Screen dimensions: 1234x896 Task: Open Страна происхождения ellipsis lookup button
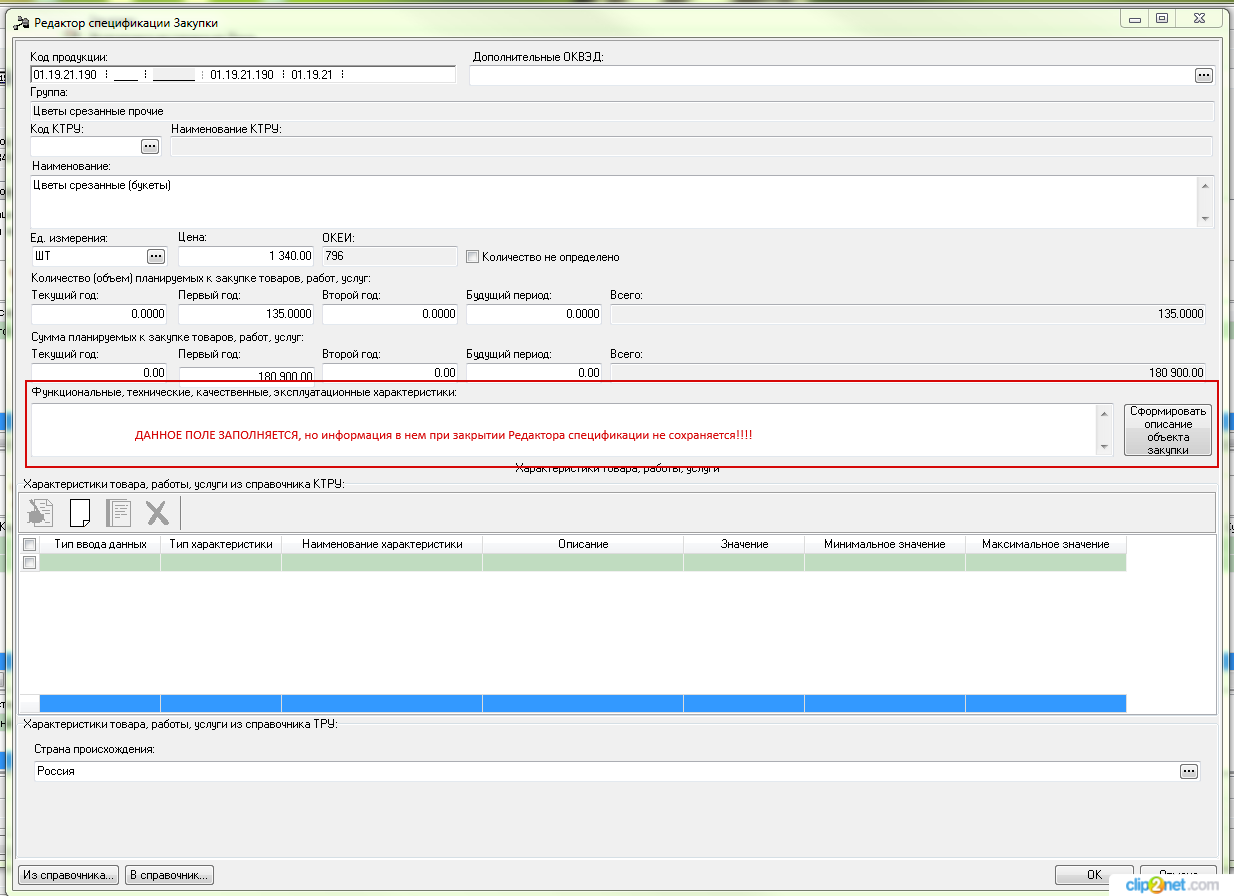point(1188,771)
